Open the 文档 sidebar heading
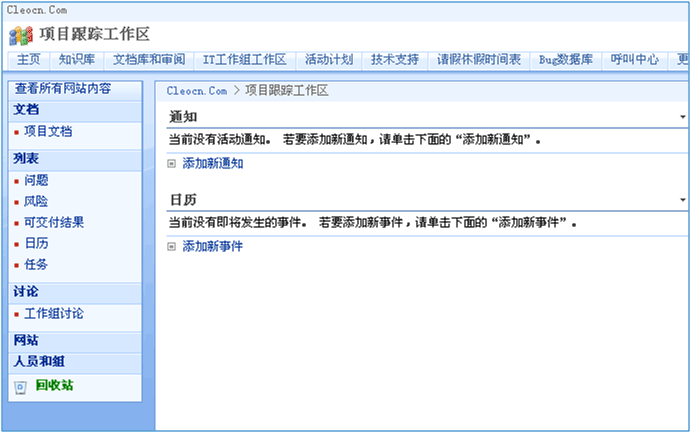This screenshot has width=692, height=433. pos(26,109)
